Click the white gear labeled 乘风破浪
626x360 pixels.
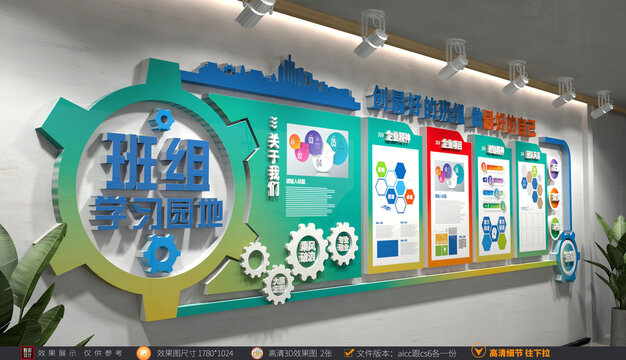tap(307, 251)
